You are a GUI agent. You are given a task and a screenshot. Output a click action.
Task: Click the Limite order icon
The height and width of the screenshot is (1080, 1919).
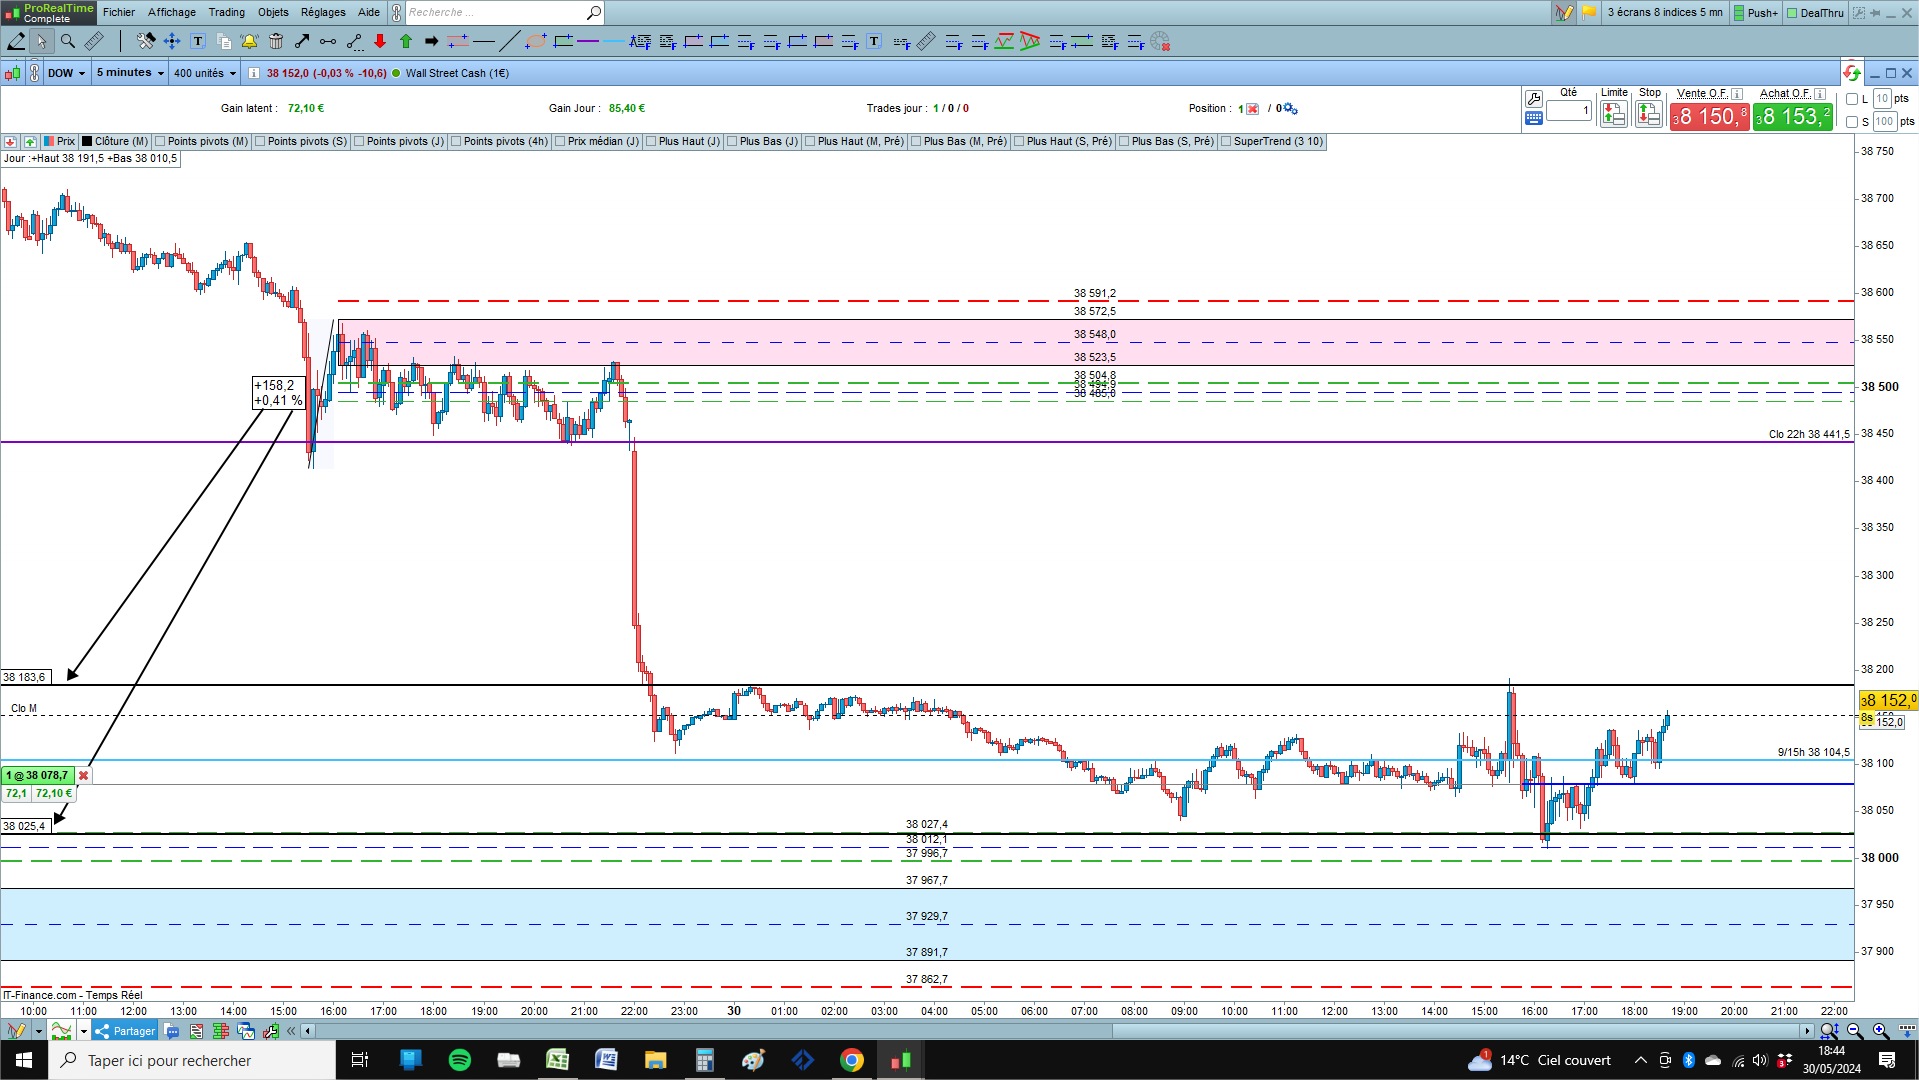(x=1613, y=114)
